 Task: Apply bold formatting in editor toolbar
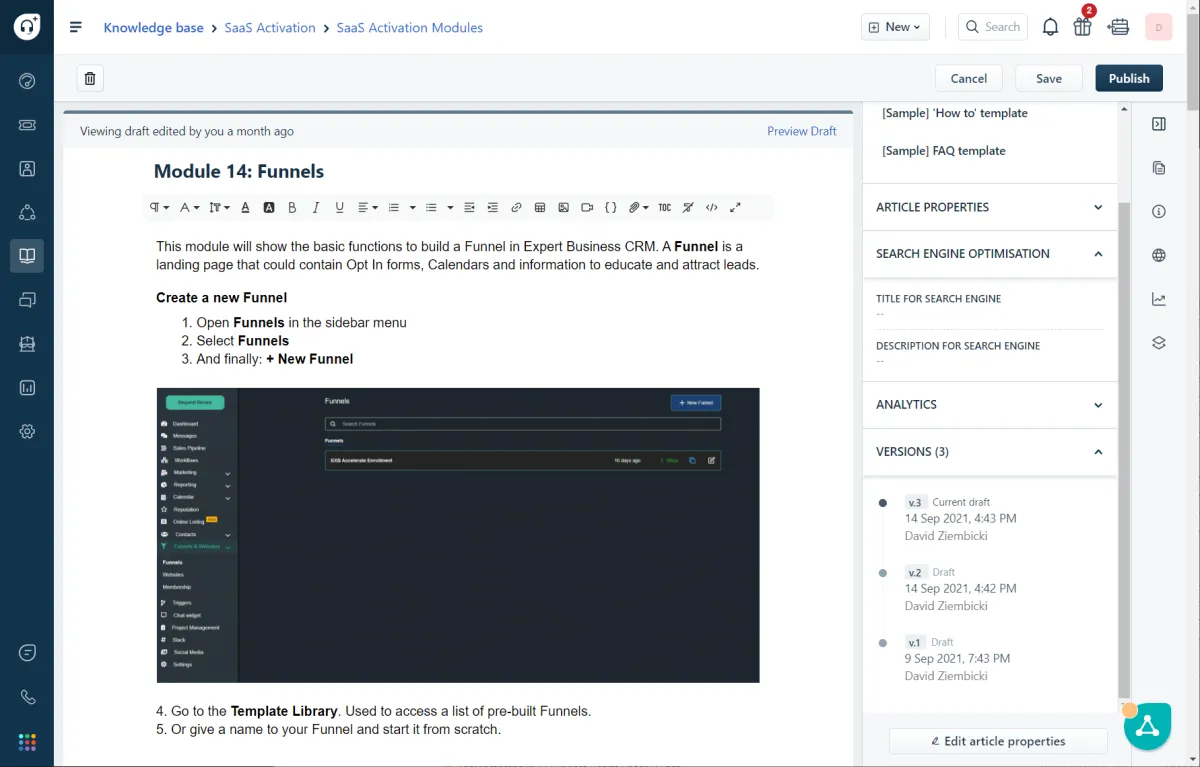tap(292, 207)
